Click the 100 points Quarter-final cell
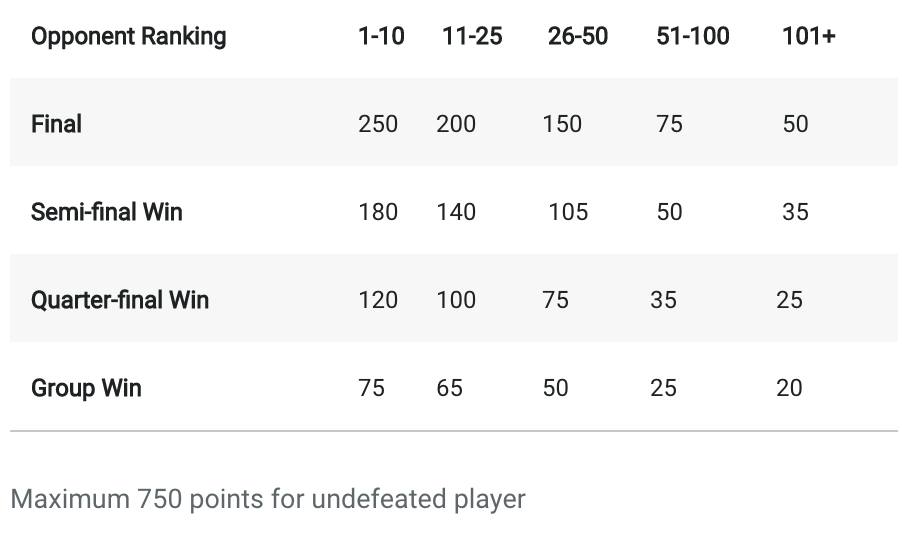The height and width of the screenshot is (538, 902). (x=456, y=300)
